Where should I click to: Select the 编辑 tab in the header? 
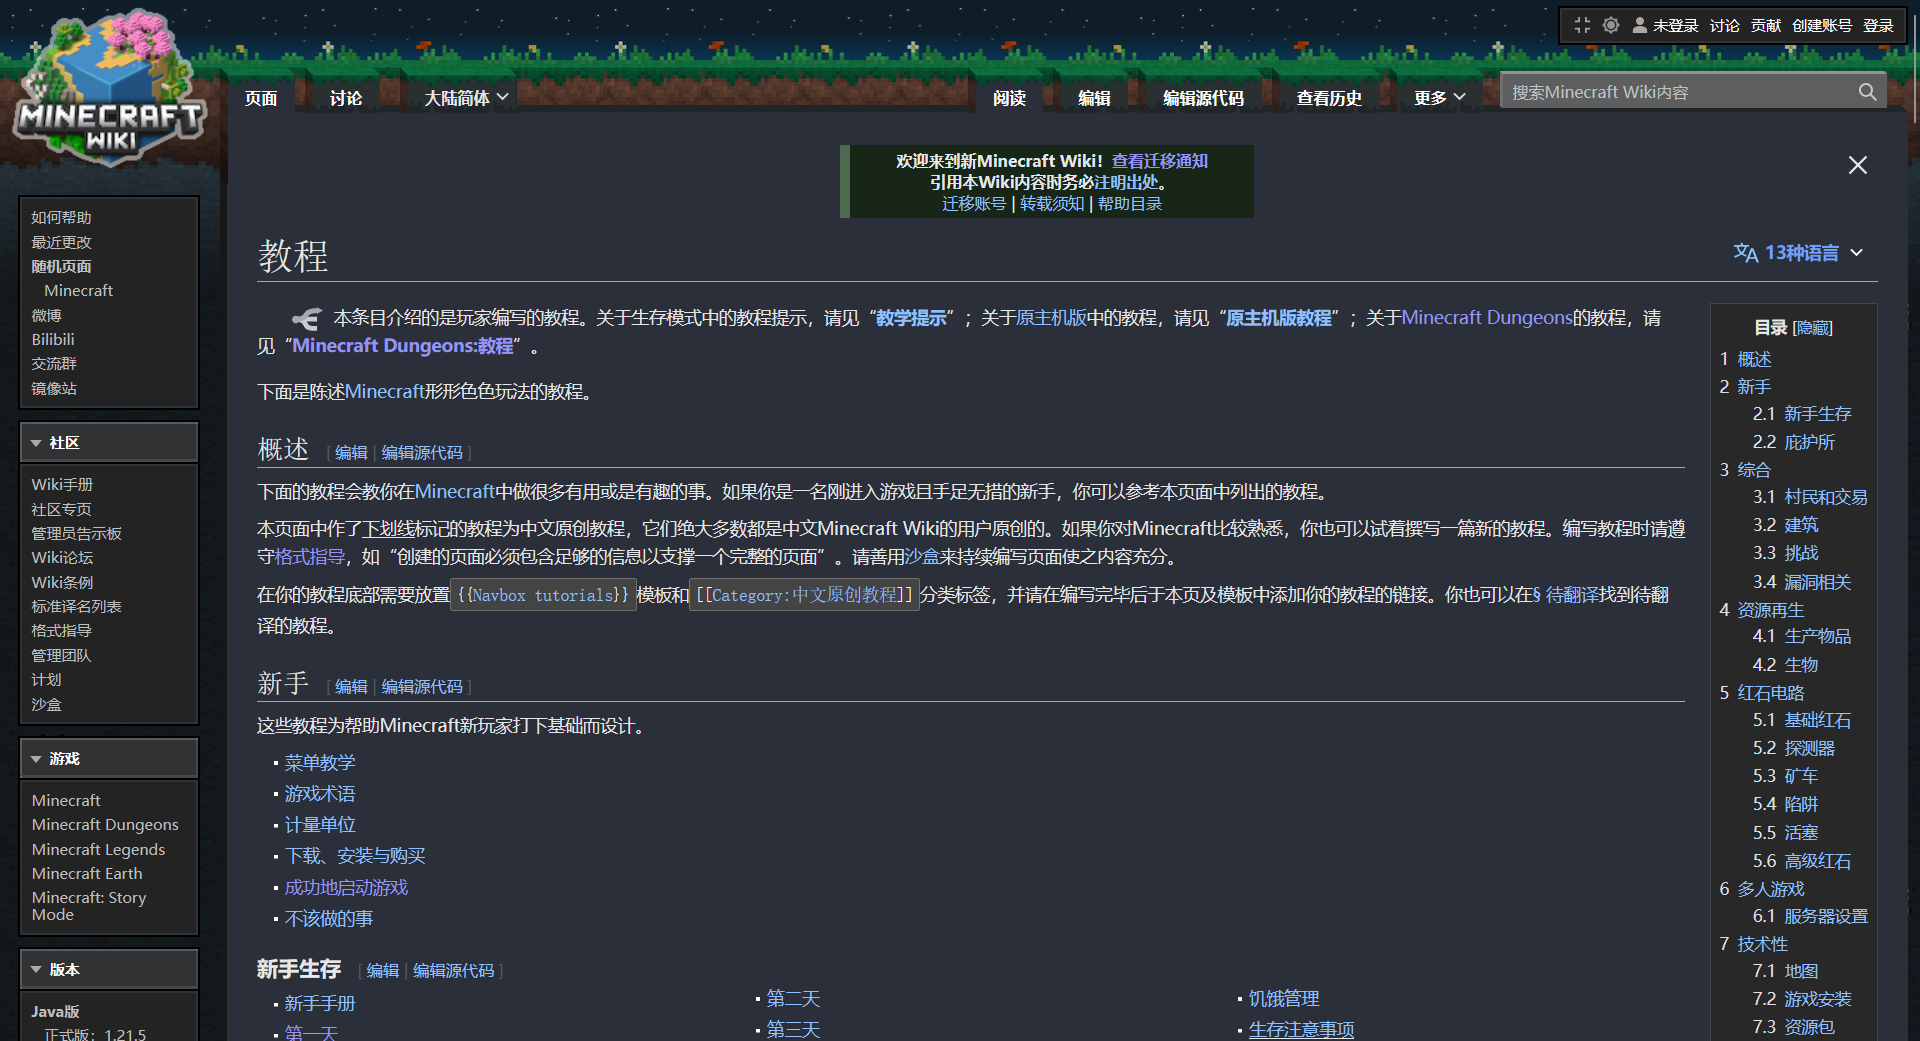point(1094,98)
